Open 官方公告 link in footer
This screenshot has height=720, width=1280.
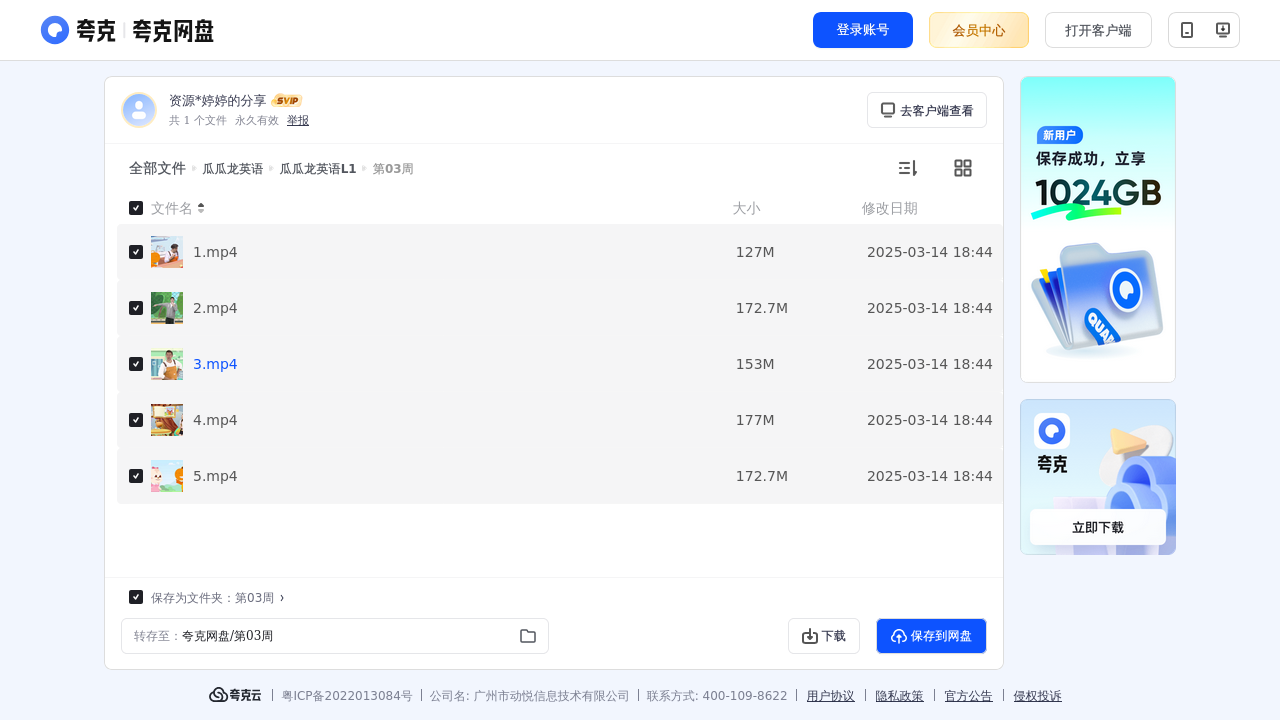tap(969, 695)
